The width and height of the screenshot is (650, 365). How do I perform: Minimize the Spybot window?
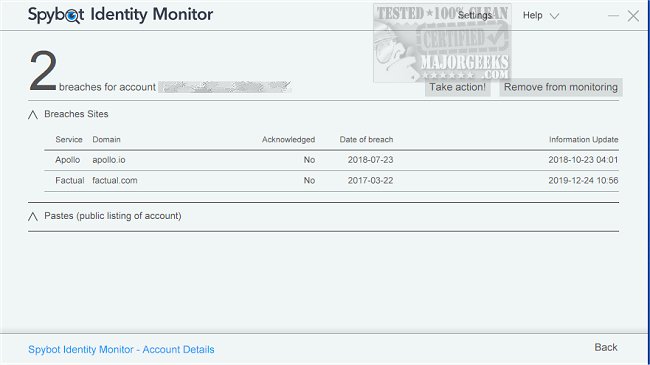click(x=613, y=16)
